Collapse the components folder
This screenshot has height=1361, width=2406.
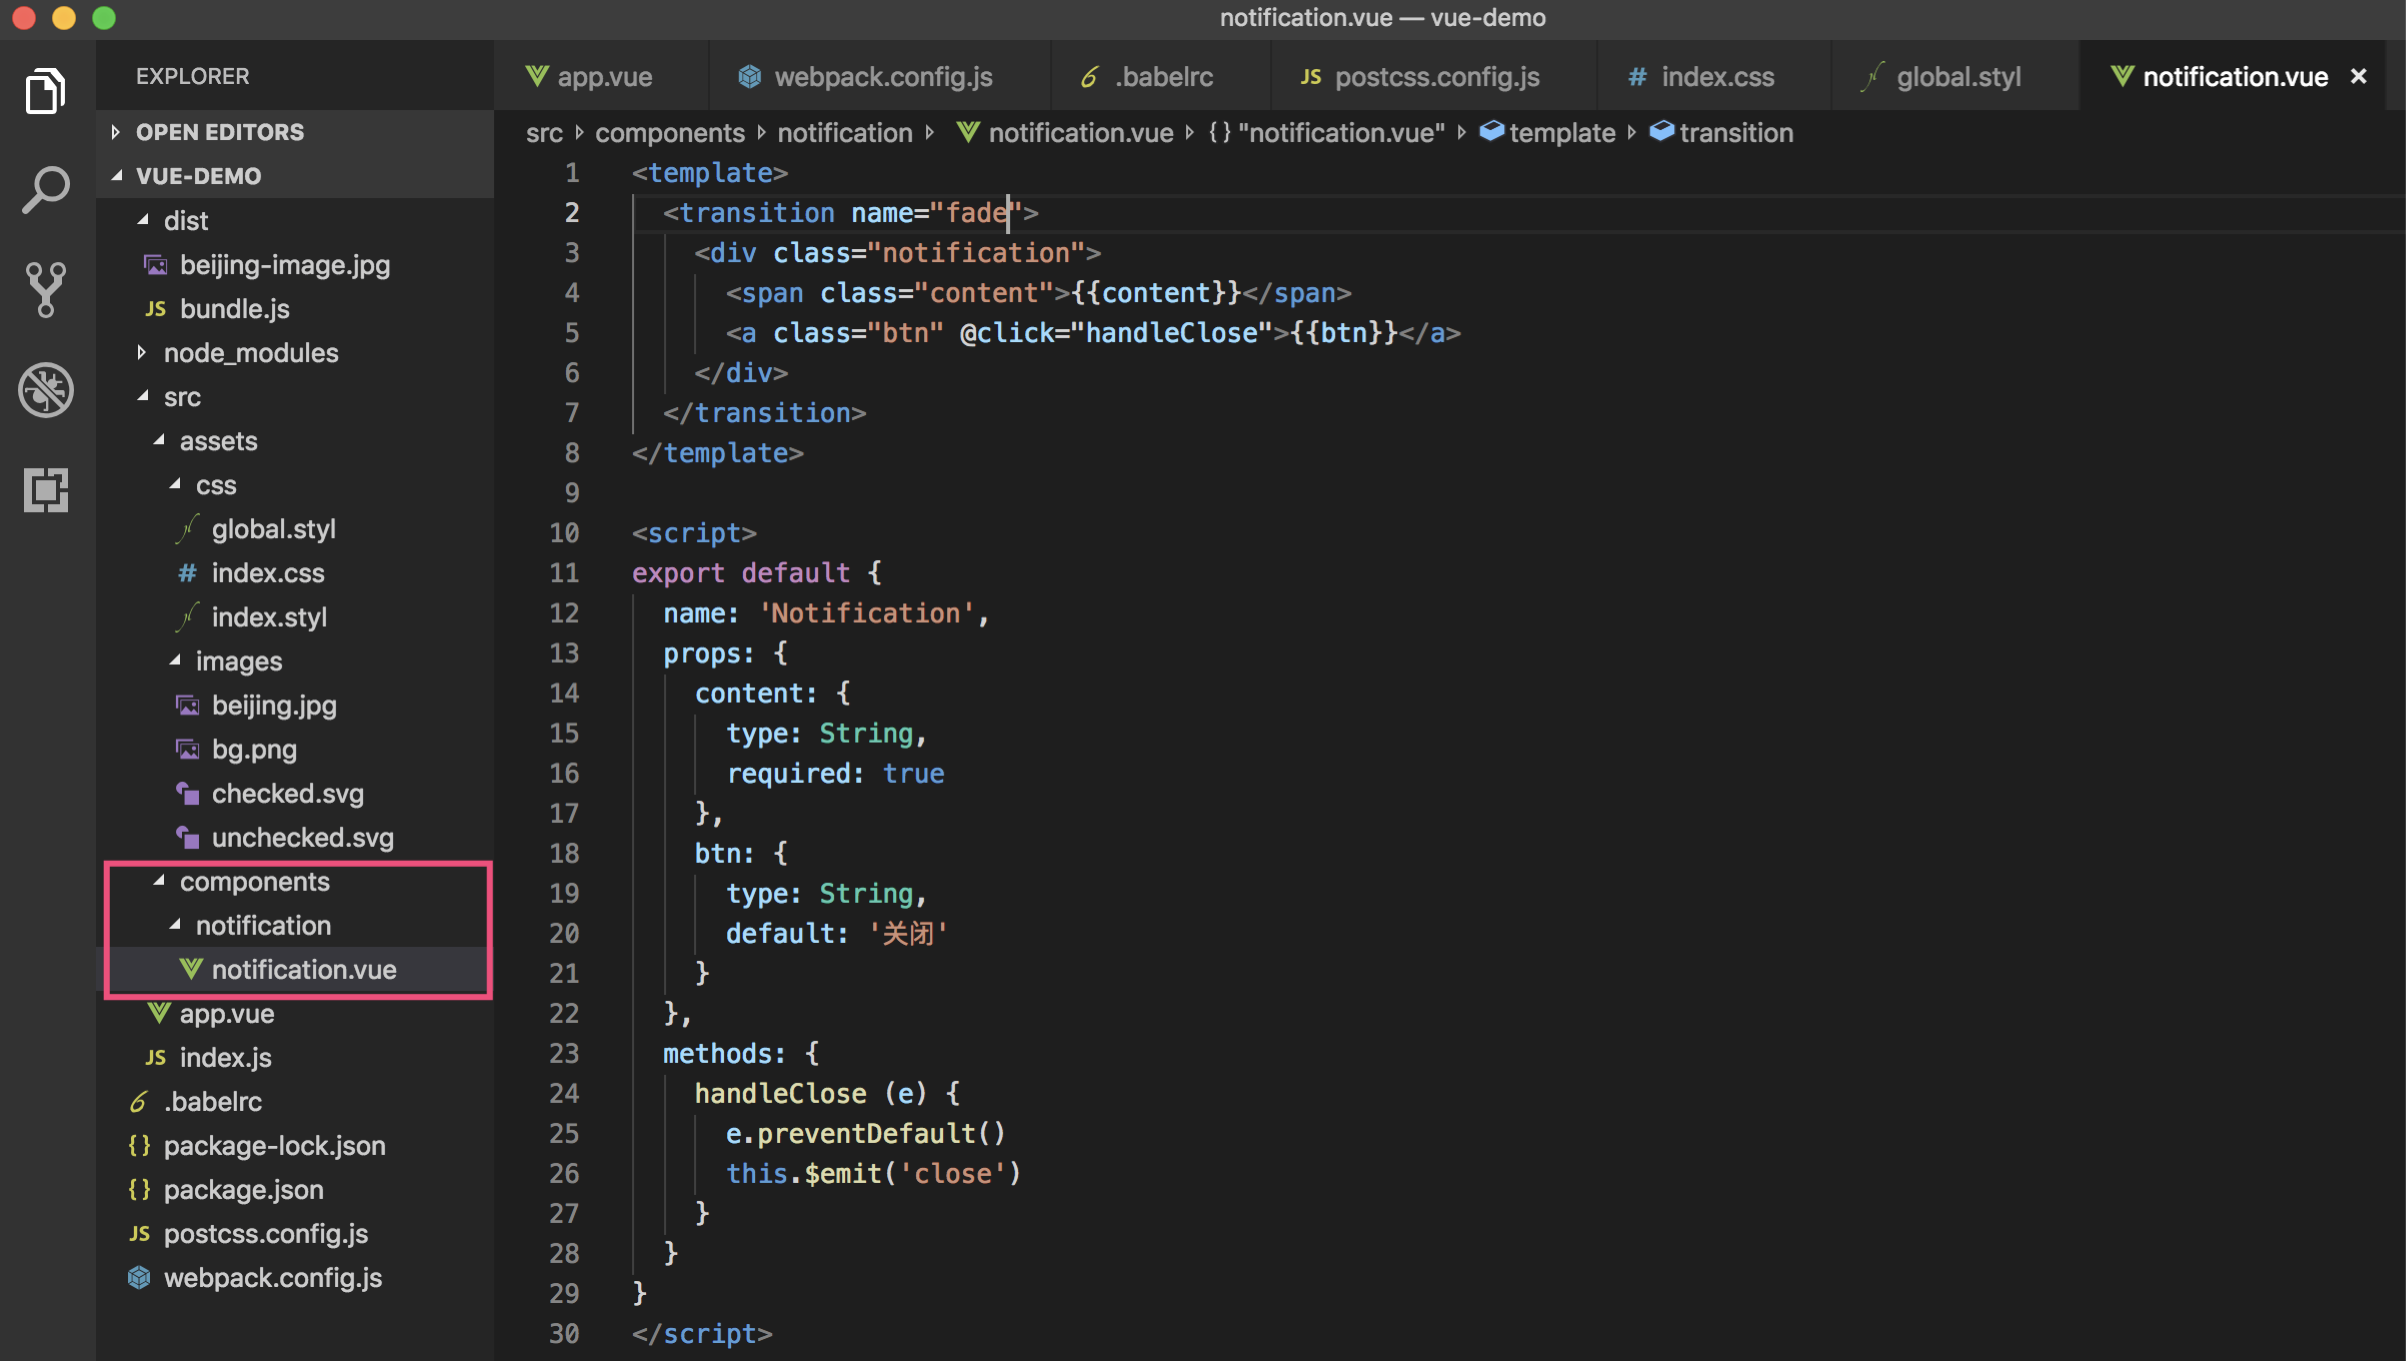pos(159,881)
